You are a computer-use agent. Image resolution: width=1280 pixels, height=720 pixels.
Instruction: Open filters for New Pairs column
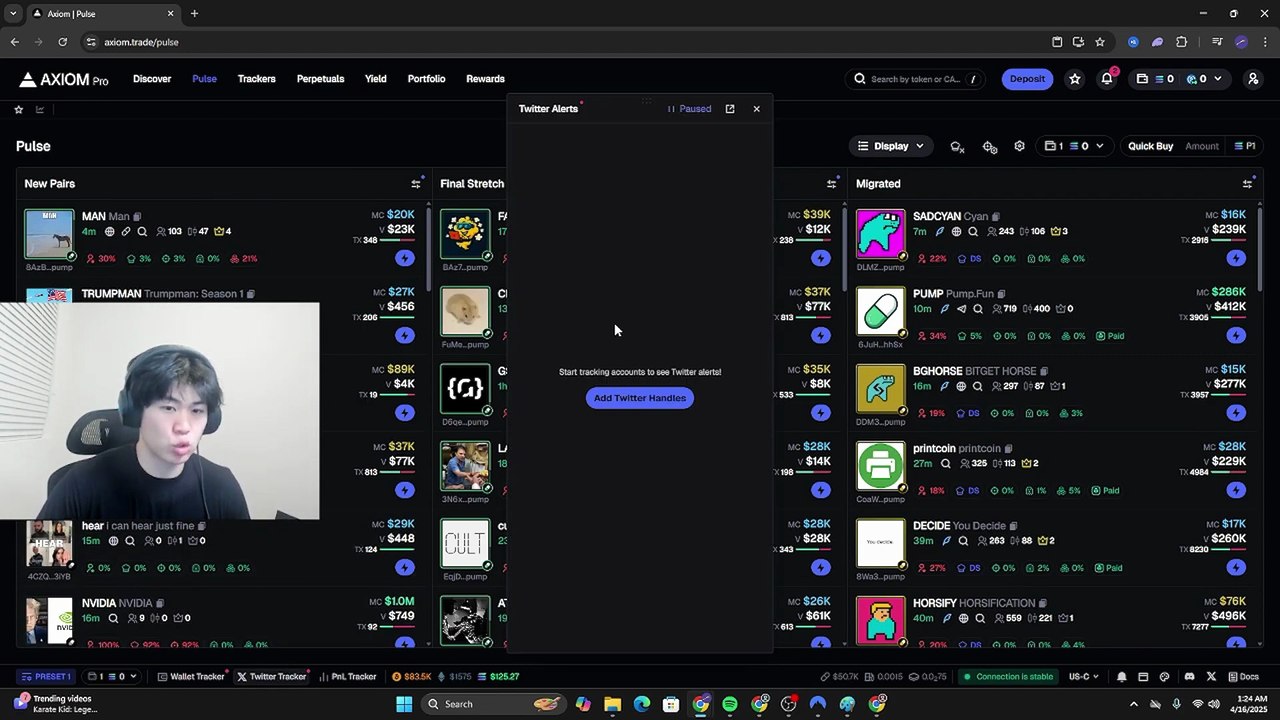[416, 184]
